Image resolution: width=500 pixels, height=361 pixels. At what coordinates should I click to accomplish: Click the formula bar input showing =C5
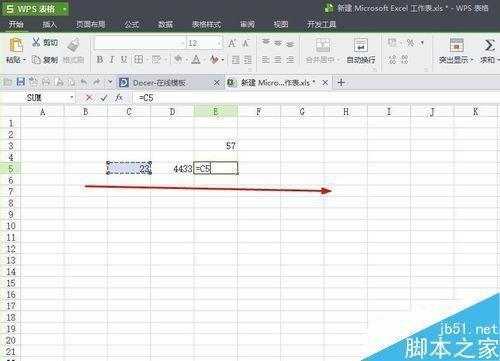tap(315, 98)
